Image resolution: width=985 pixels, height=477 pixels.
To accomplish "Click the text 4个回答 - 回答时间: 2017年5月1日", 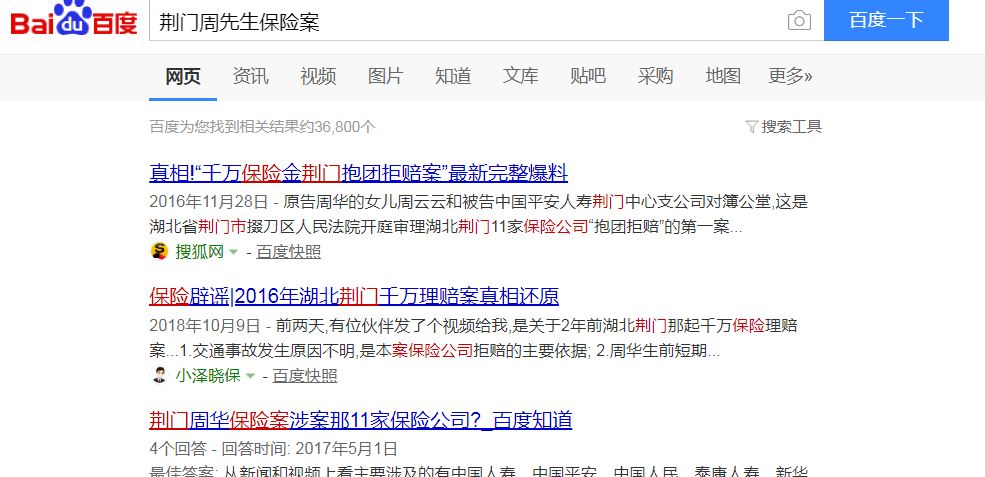I will [273, 449].
